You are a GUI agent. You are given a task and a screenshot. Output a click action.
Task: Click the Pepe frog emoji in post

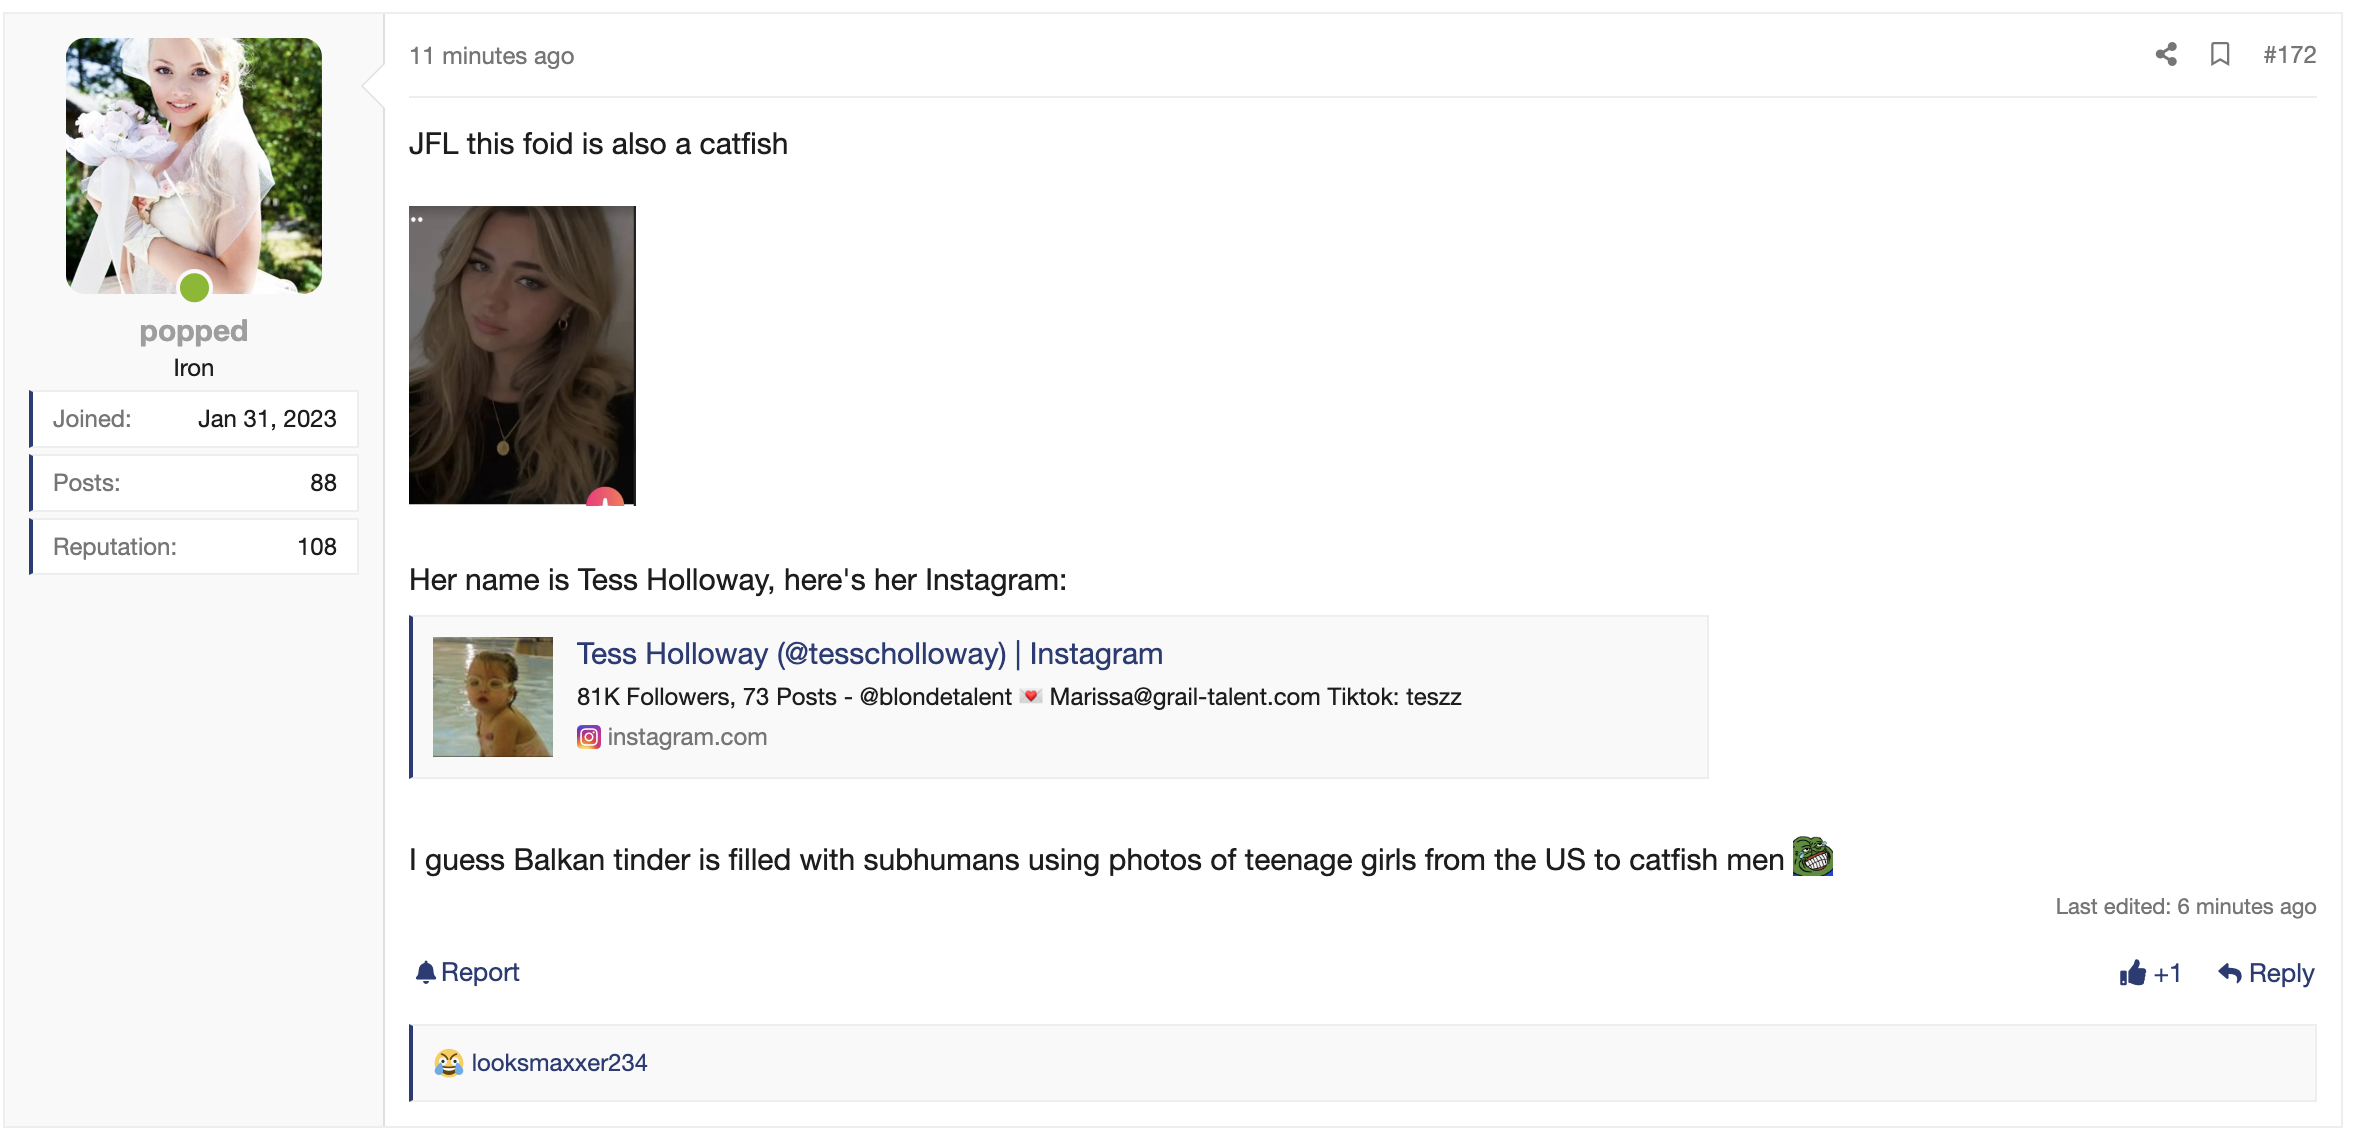(x=1812, y=857)
